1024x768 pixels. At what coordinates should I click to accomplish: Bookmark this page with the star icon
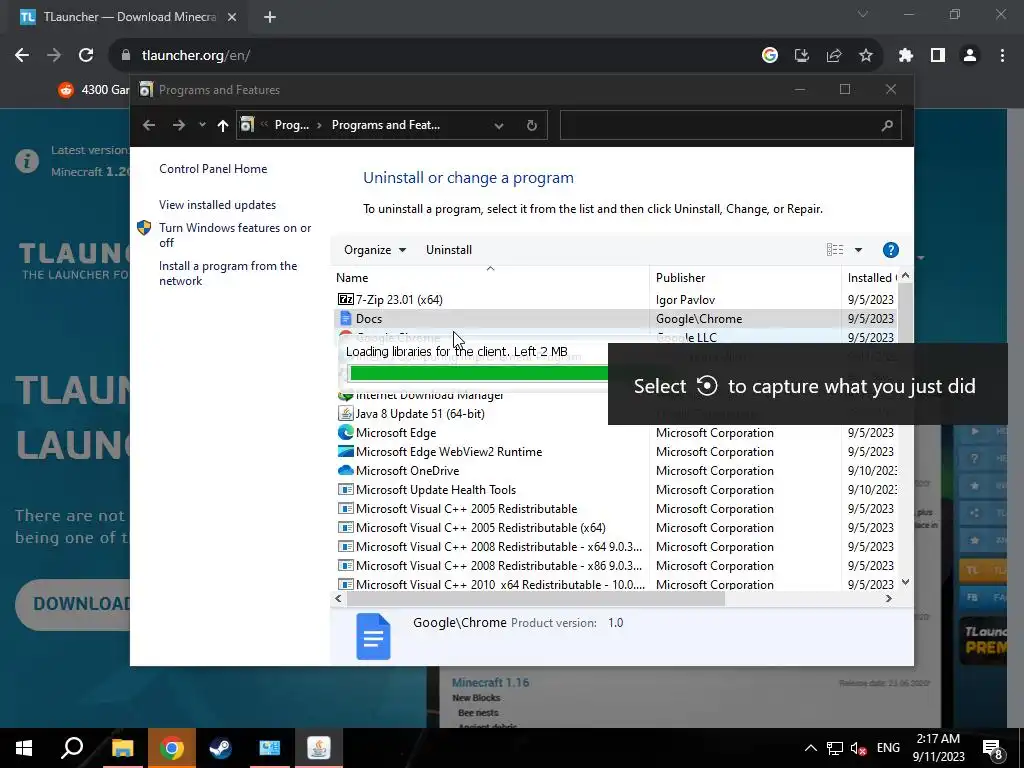click(866, 56)
